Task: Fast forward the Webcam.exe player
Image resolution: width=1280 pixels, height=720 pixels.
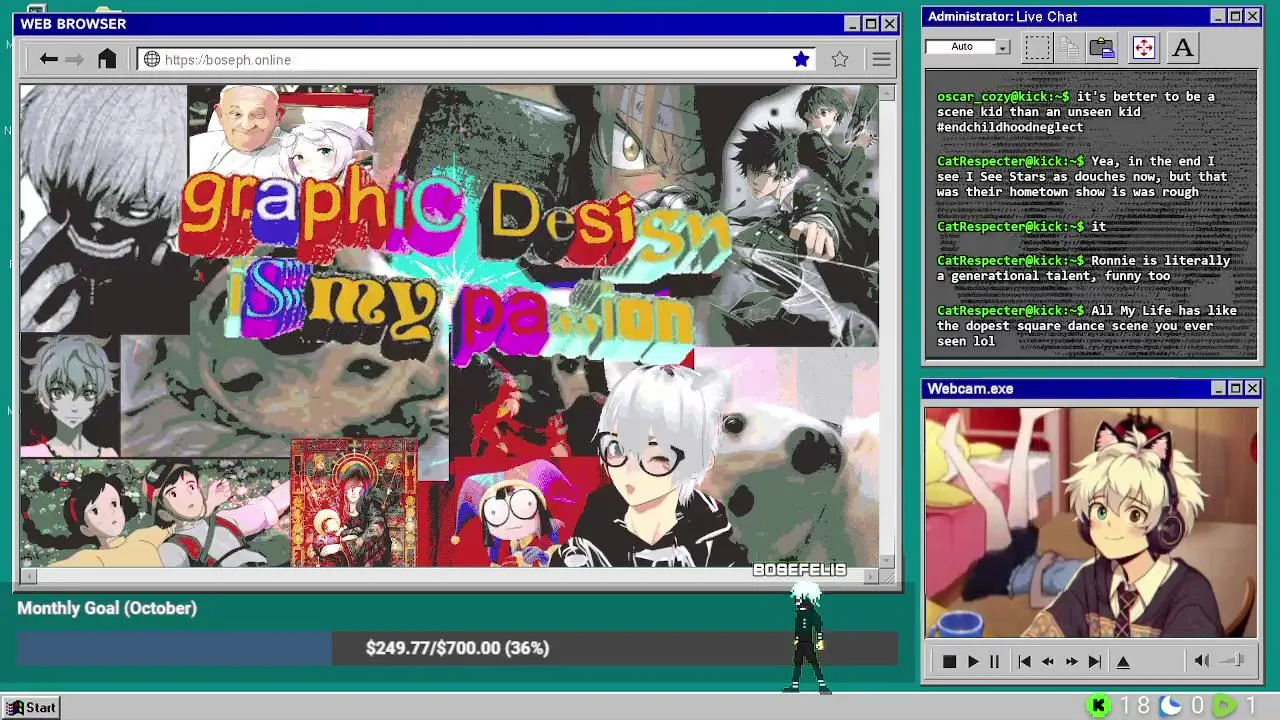Action: [1072, 662]
